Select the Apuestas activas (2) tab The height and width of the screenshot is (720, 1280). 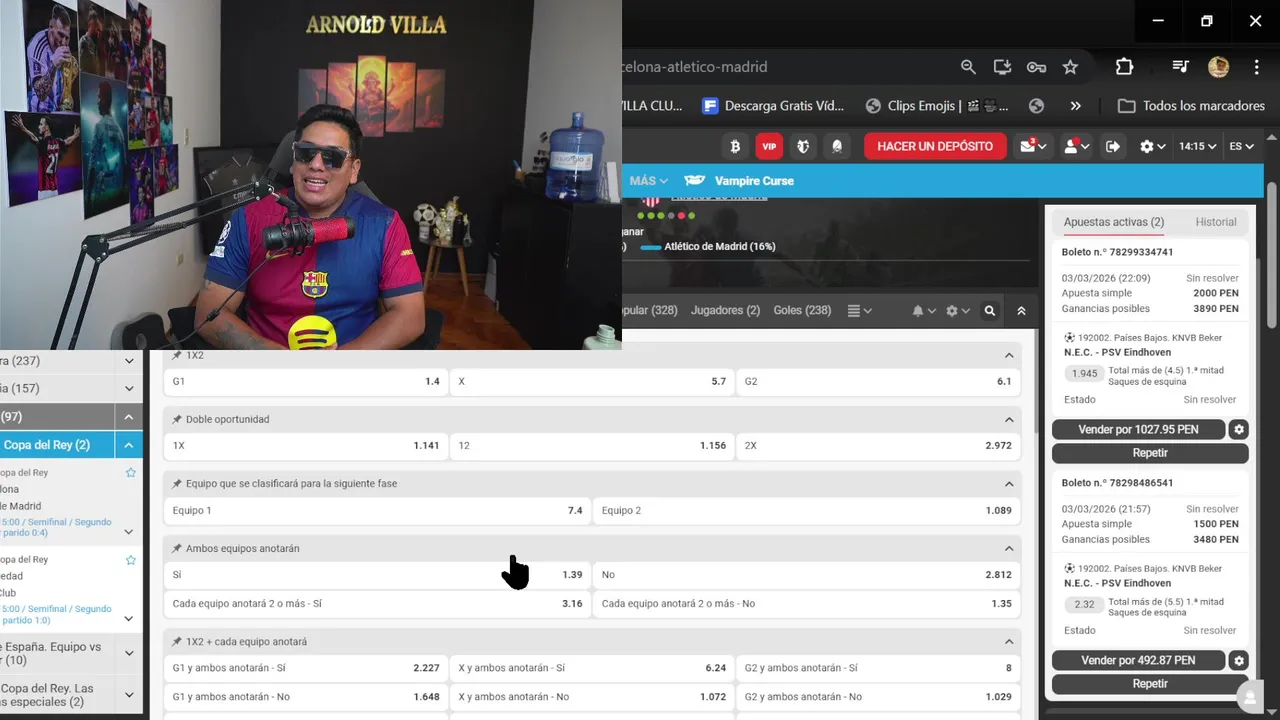point(1113,222)
